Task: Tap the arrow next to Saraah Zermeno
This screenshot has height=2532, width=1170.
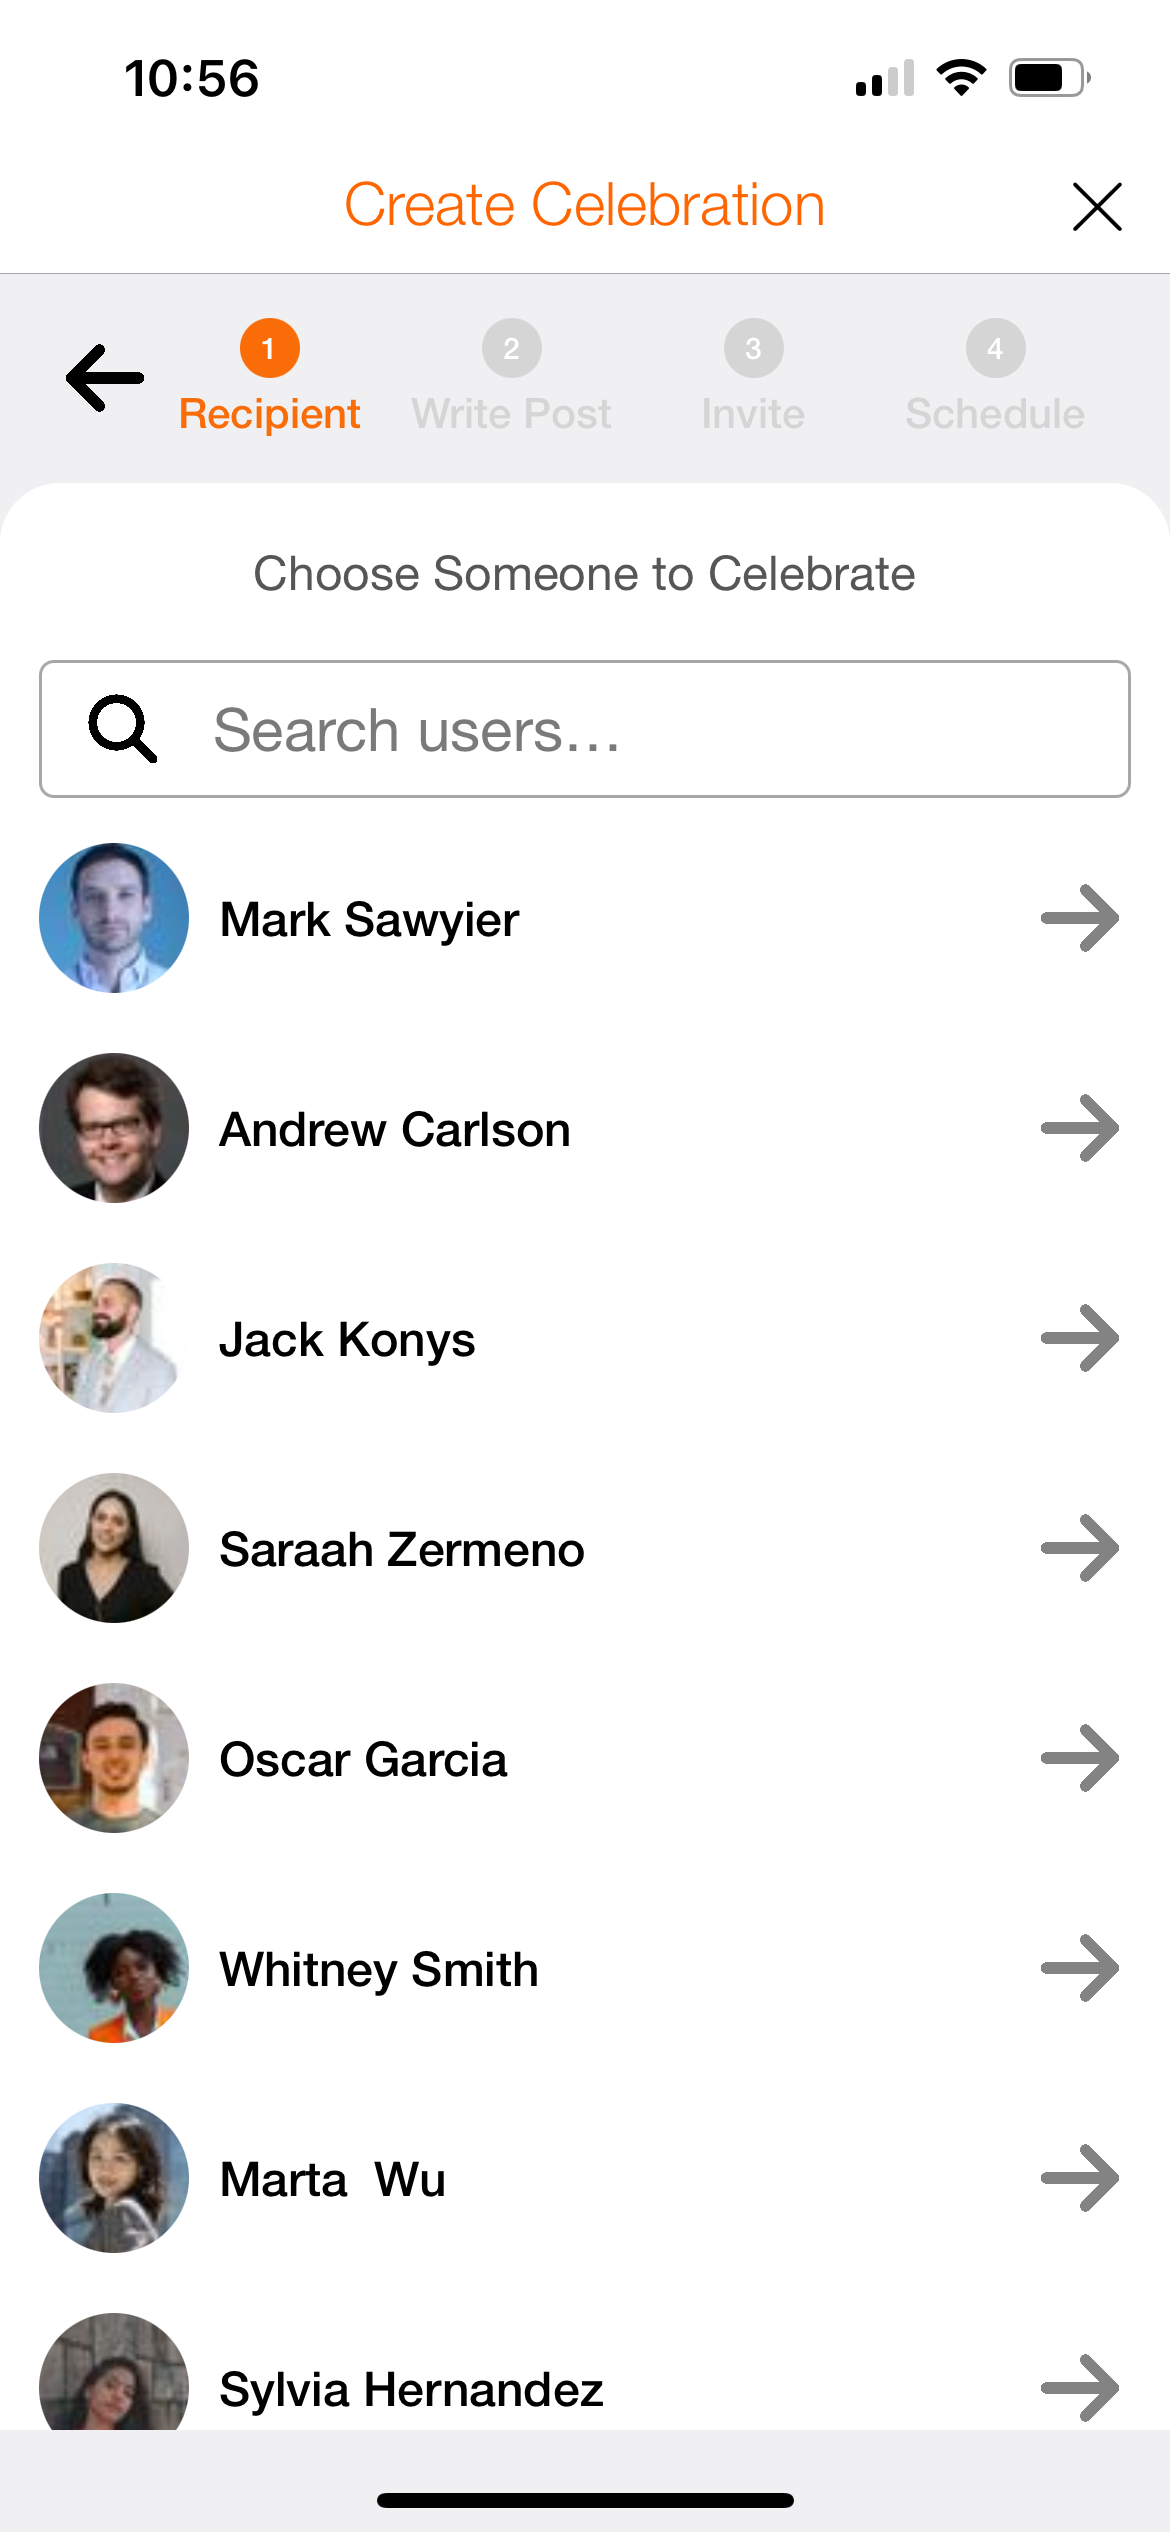Action: [x=1080, y=1548]
